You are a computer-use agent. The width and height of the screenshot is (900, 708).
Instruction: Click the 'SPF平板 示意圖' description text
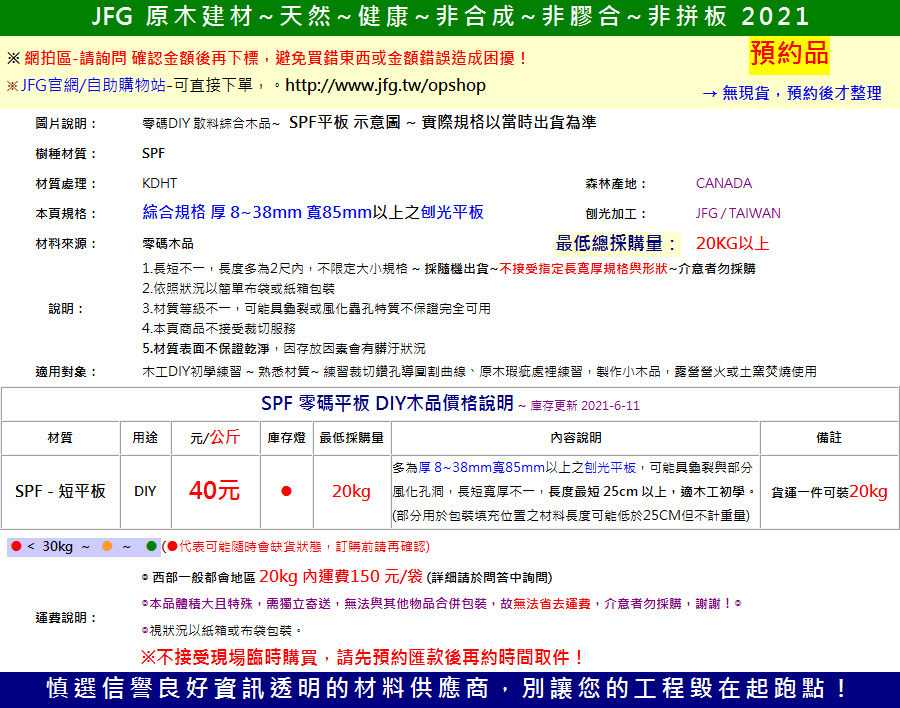[344, 122]
